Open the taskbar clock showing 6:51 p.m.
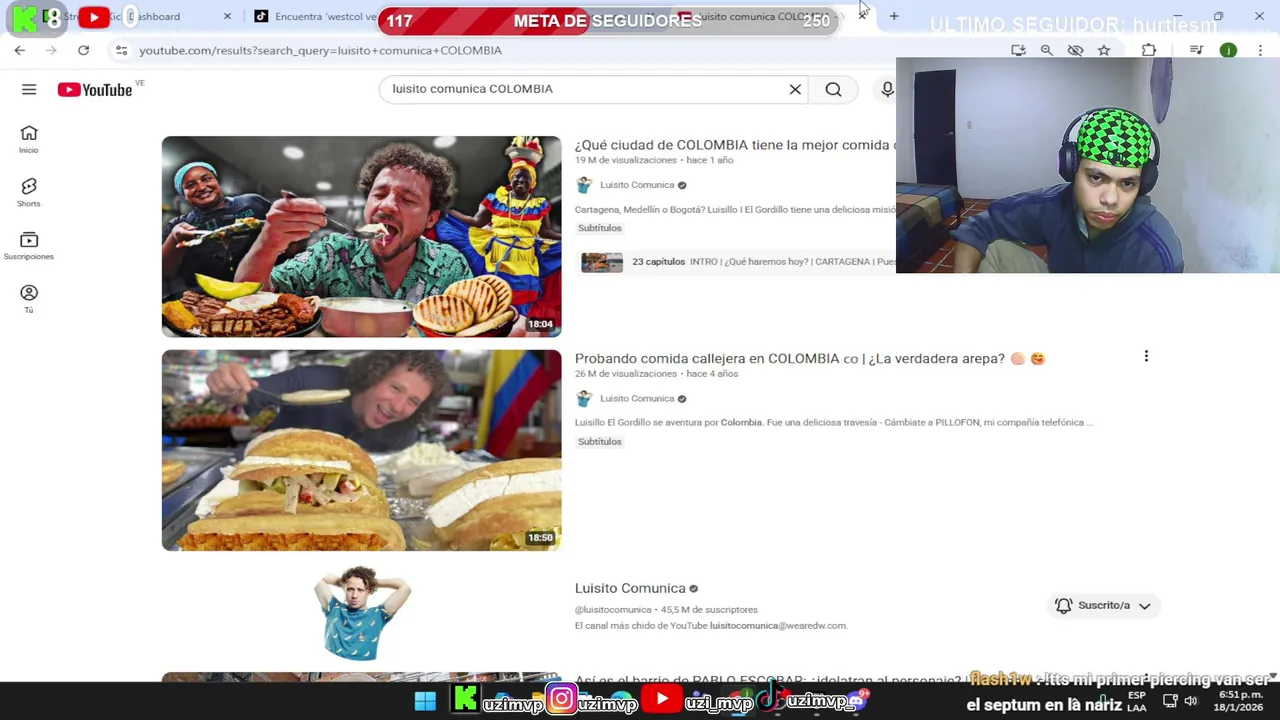The height and width of the screenshot is (720, 1280). [1239, 700]
